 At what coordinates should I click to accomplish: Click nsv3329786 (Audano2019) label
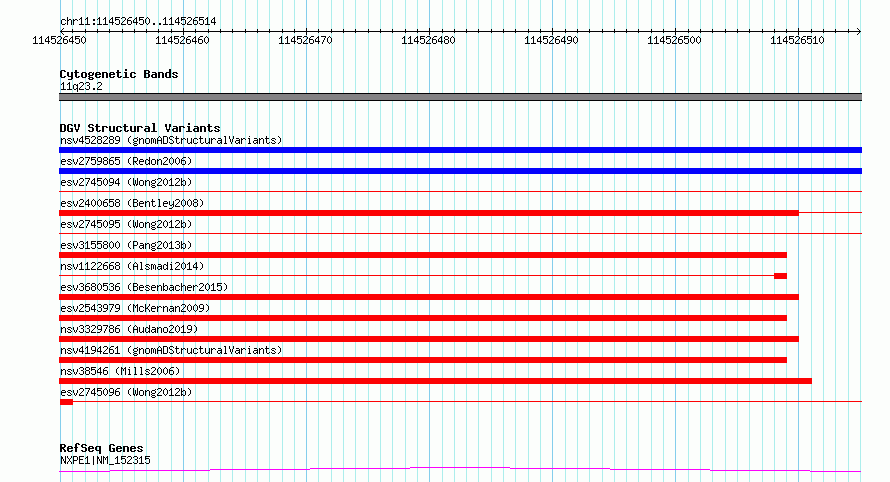coord(129,329)
